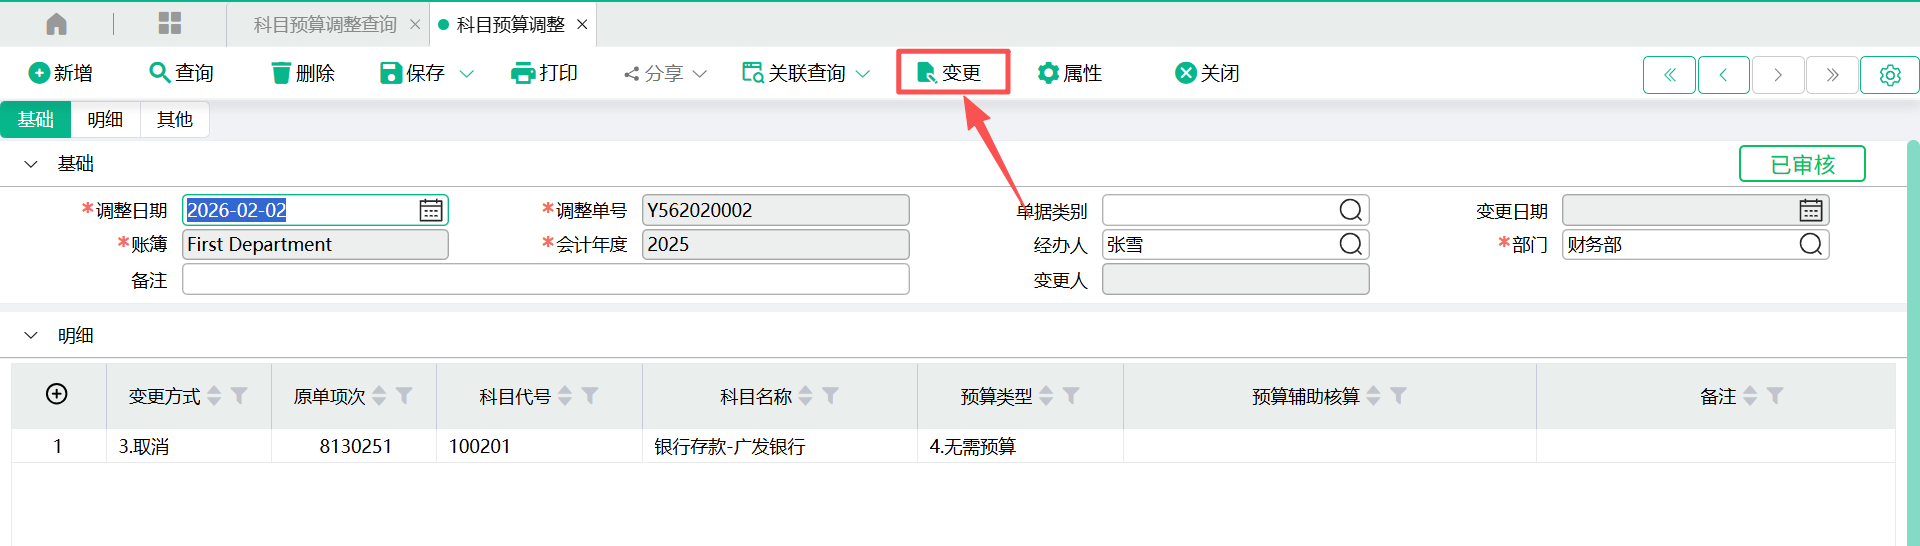Viewport: 1920px width, 546px height.
Task: Collapse the 基础 section chevron
Action: click(31, 164)
